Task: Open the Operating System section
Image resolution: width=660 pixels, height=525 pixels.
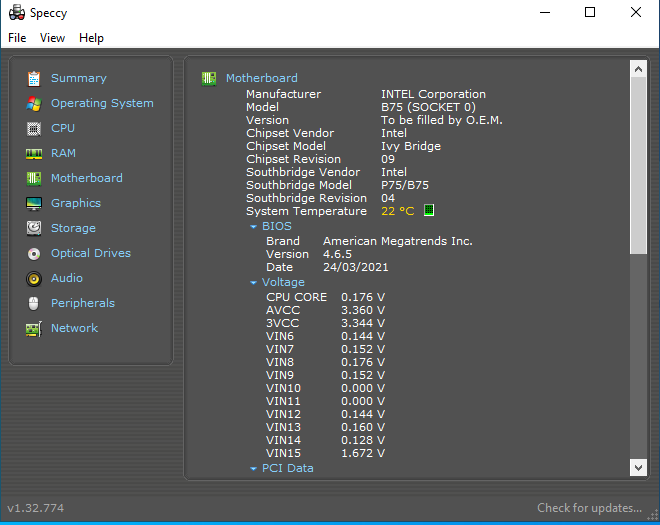Action: pos(102,103)
